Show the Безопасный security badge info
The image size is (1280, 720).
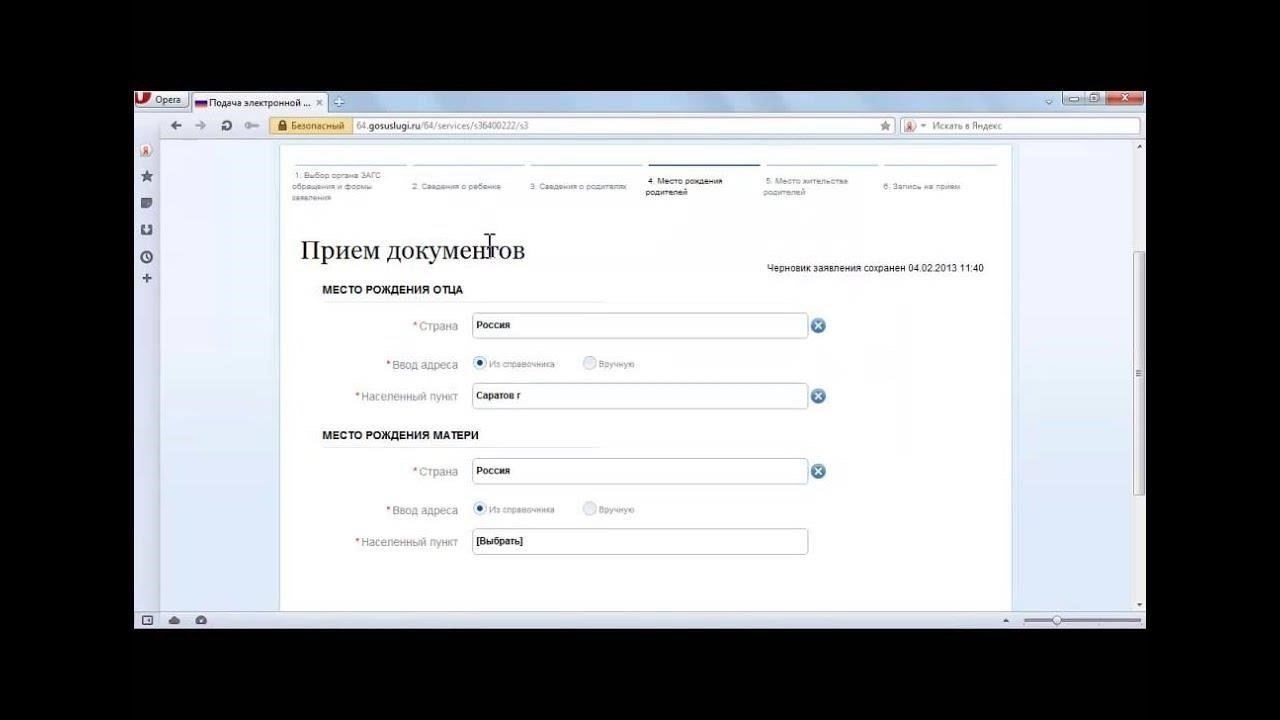310,126
